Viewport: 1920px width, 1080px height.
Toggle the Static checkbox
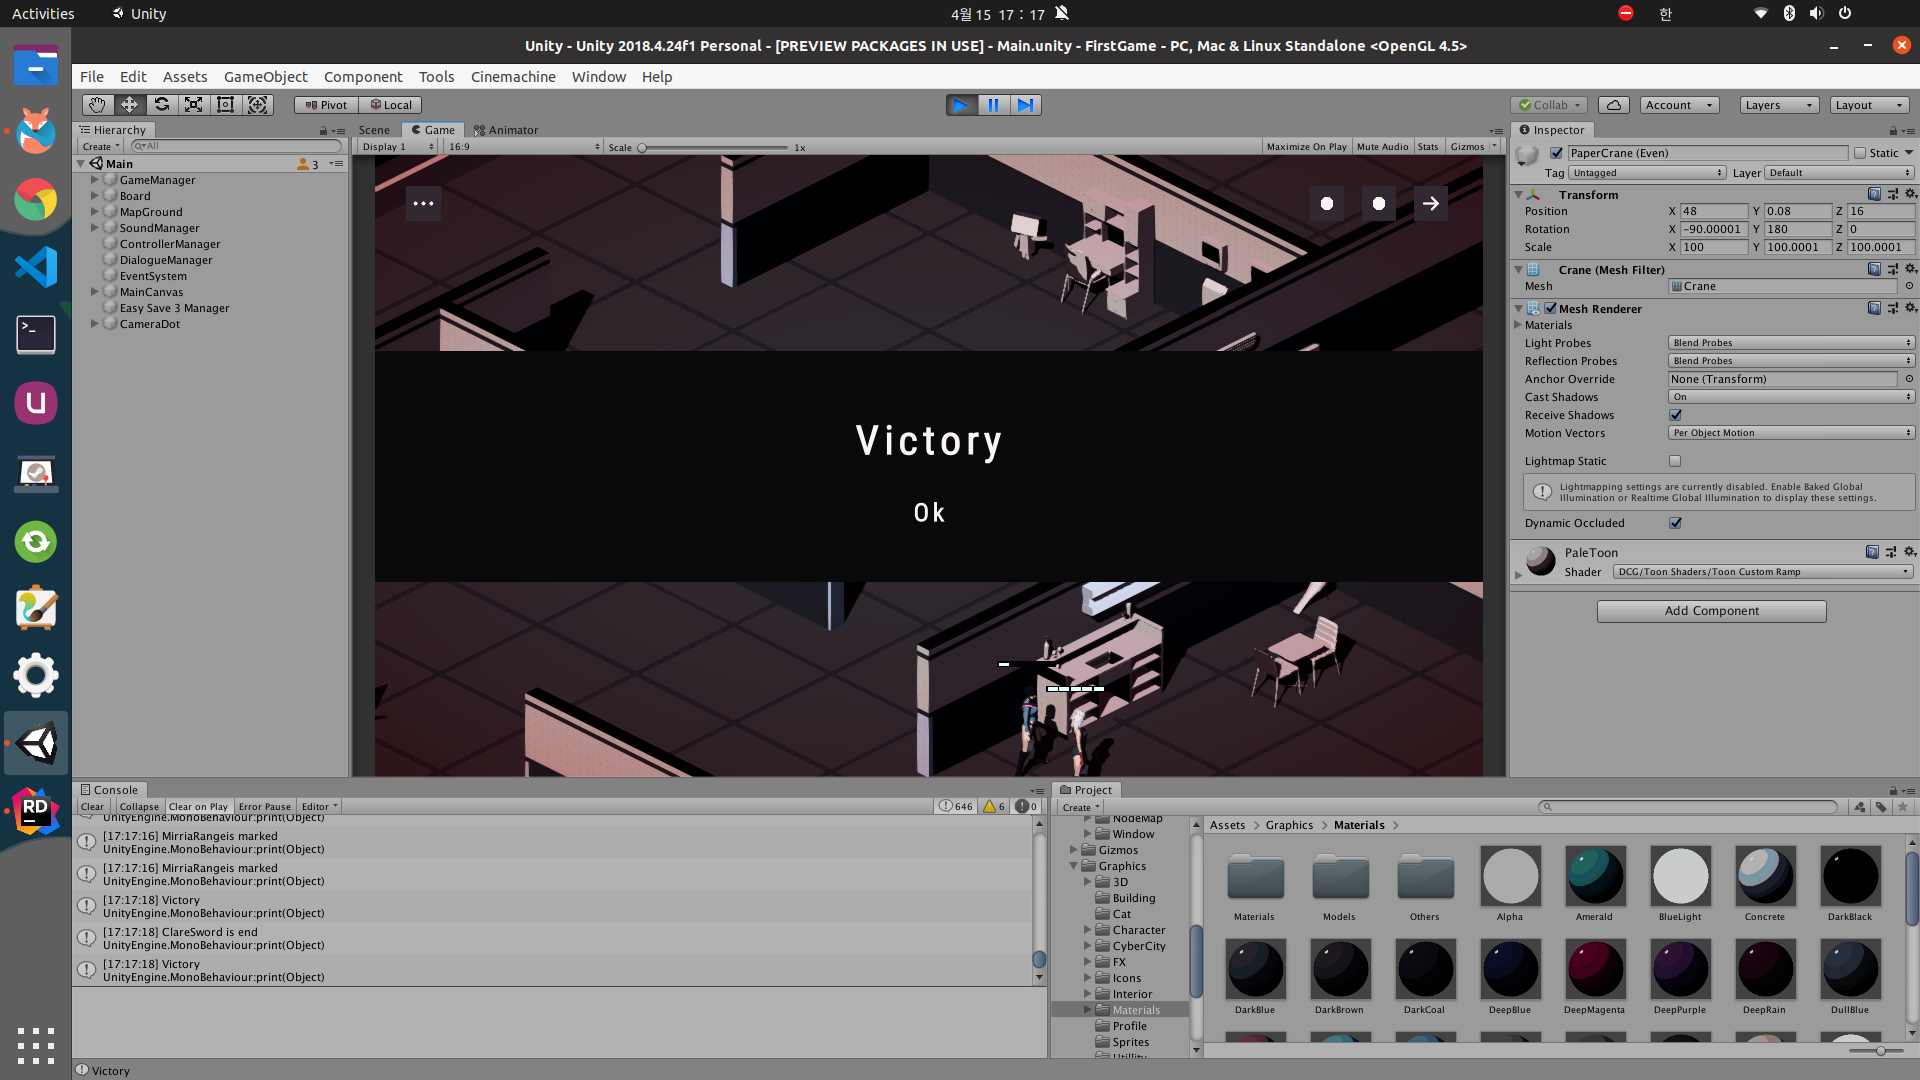pyautogui.click(x=1860, y=153)
